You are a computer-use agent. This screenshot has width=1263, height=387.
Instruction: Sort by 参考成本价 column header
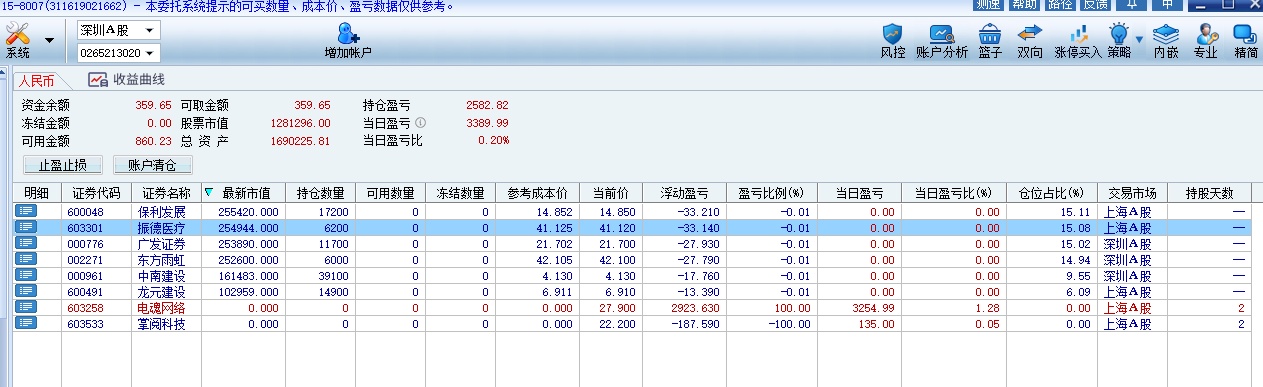click(536, 192)
